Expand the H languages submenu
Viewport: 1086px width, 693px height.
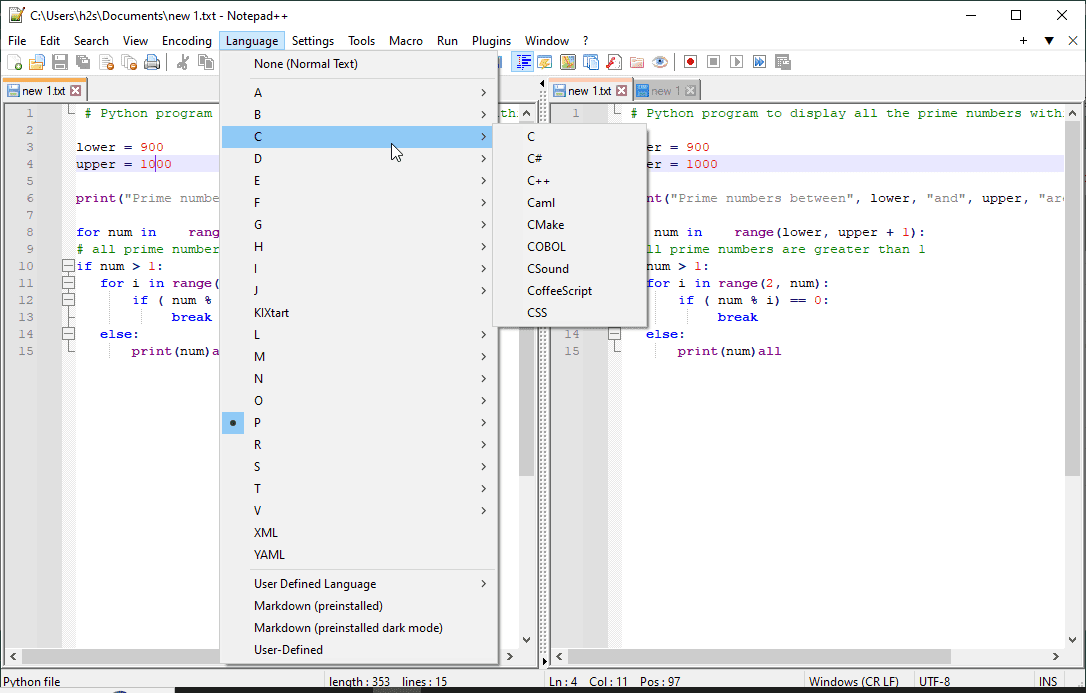pyautogui.click(x=359, y=246)
